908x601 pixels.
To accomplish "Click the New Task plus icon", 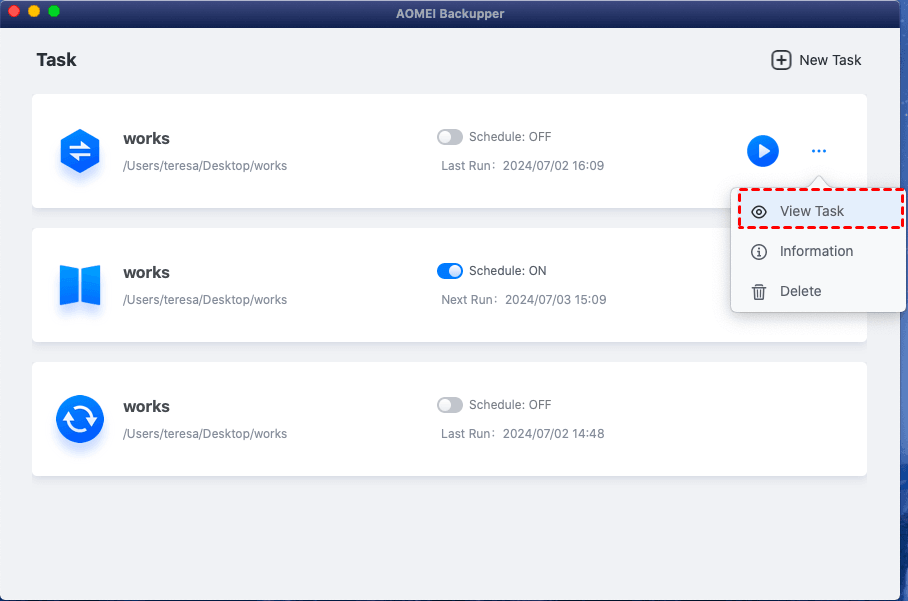I will 781,60.
